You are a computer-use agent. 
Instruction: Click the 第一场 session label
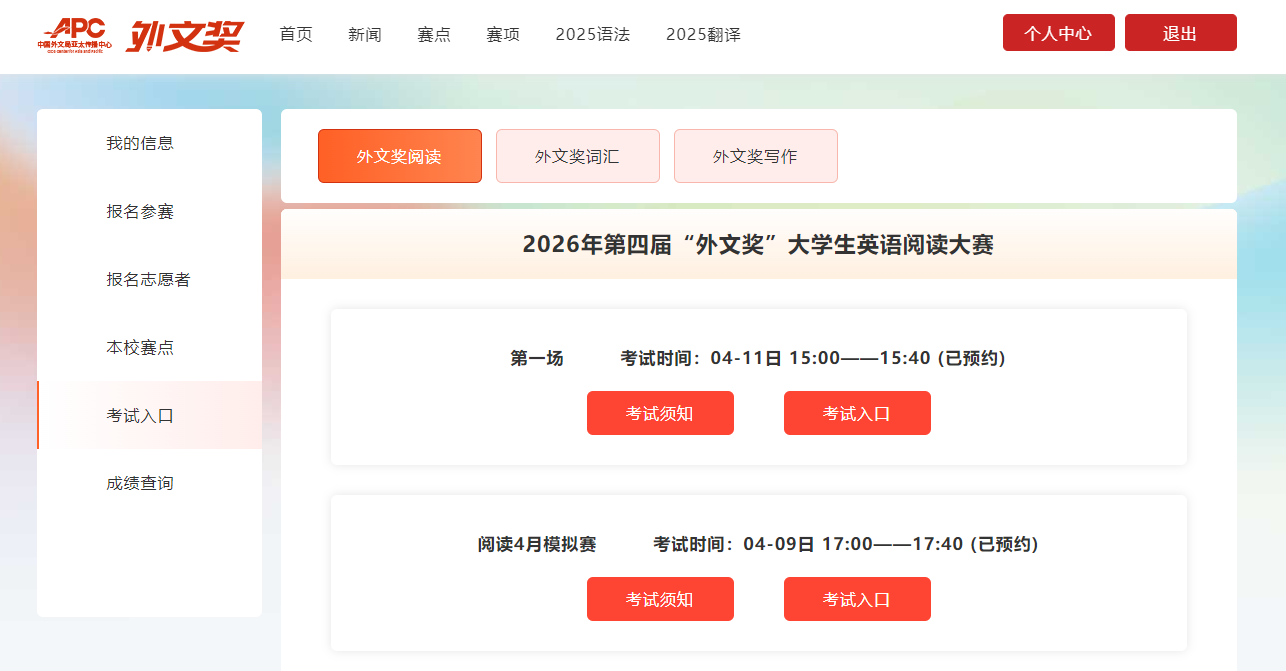pyautogui.click(x=537, y=358)
